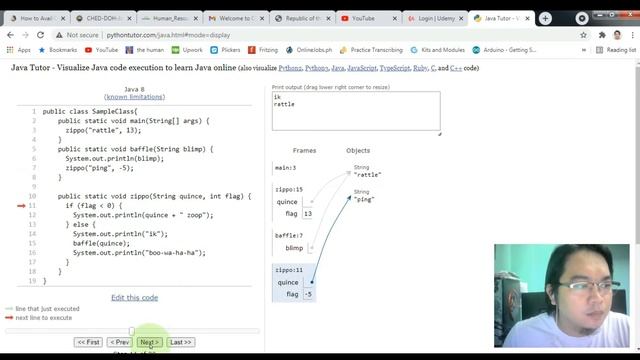
Task: Open the Arduino - Getting S... bookmark
Action: [504, 50]
